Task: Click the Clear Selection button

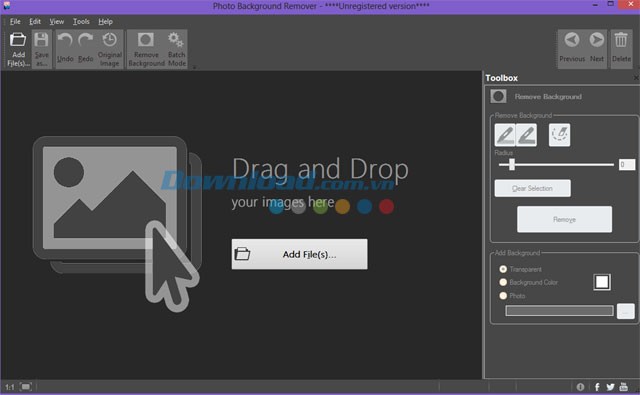Action: coord(532,188)
